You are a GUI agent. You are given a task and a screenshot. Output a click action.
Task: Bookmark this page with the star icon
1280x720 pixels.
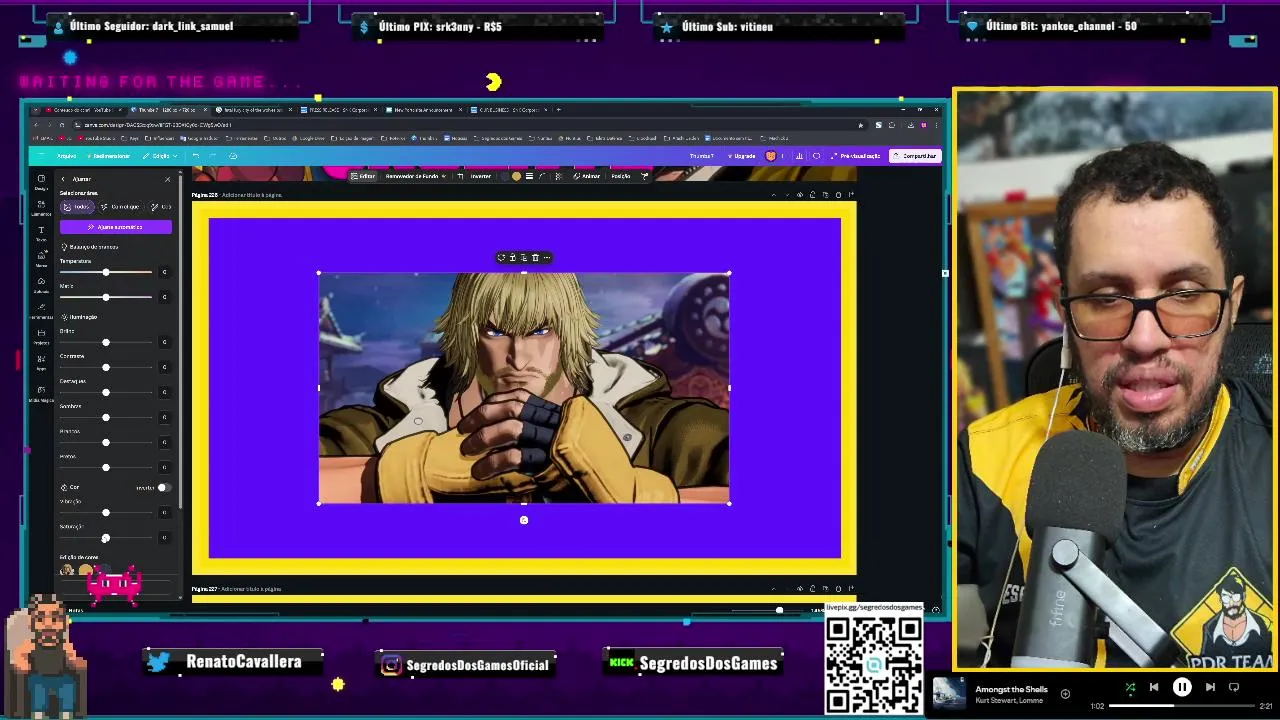click(x=860, y=125)
